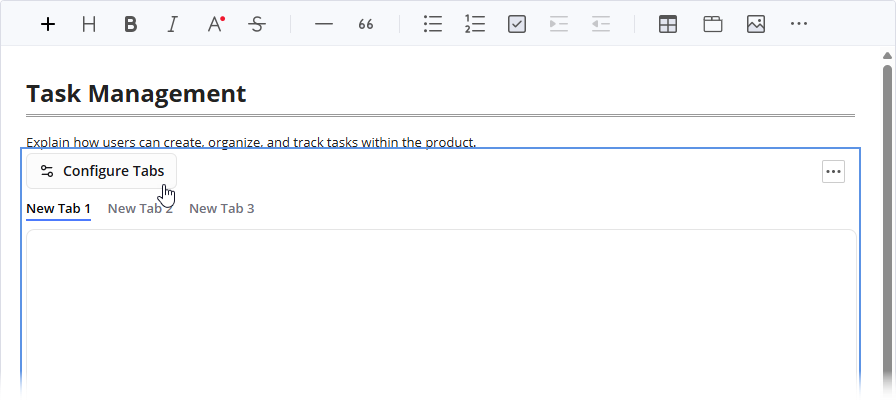This screenshot has width=896, height=401.
Task: Click the plus insert block icon
Action: coord(48,24)
